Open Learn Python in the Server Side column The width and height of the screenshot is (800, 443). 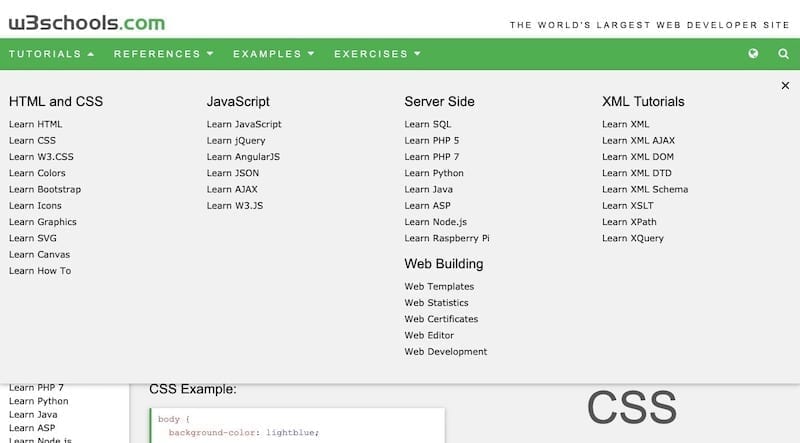click(x=434, y=173)
